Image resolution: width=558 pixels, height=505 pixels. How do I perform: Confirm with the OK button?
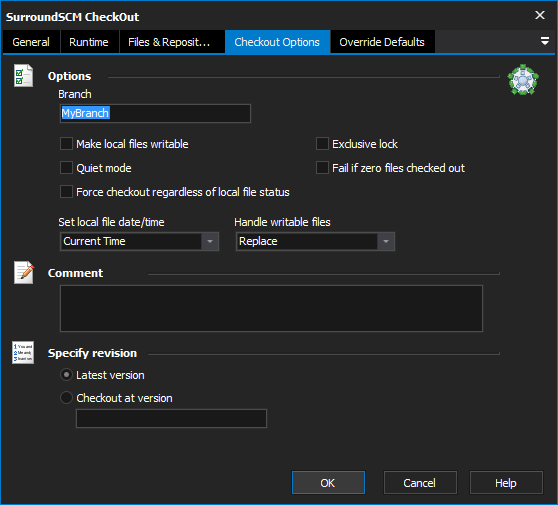[x=328, y=483]
